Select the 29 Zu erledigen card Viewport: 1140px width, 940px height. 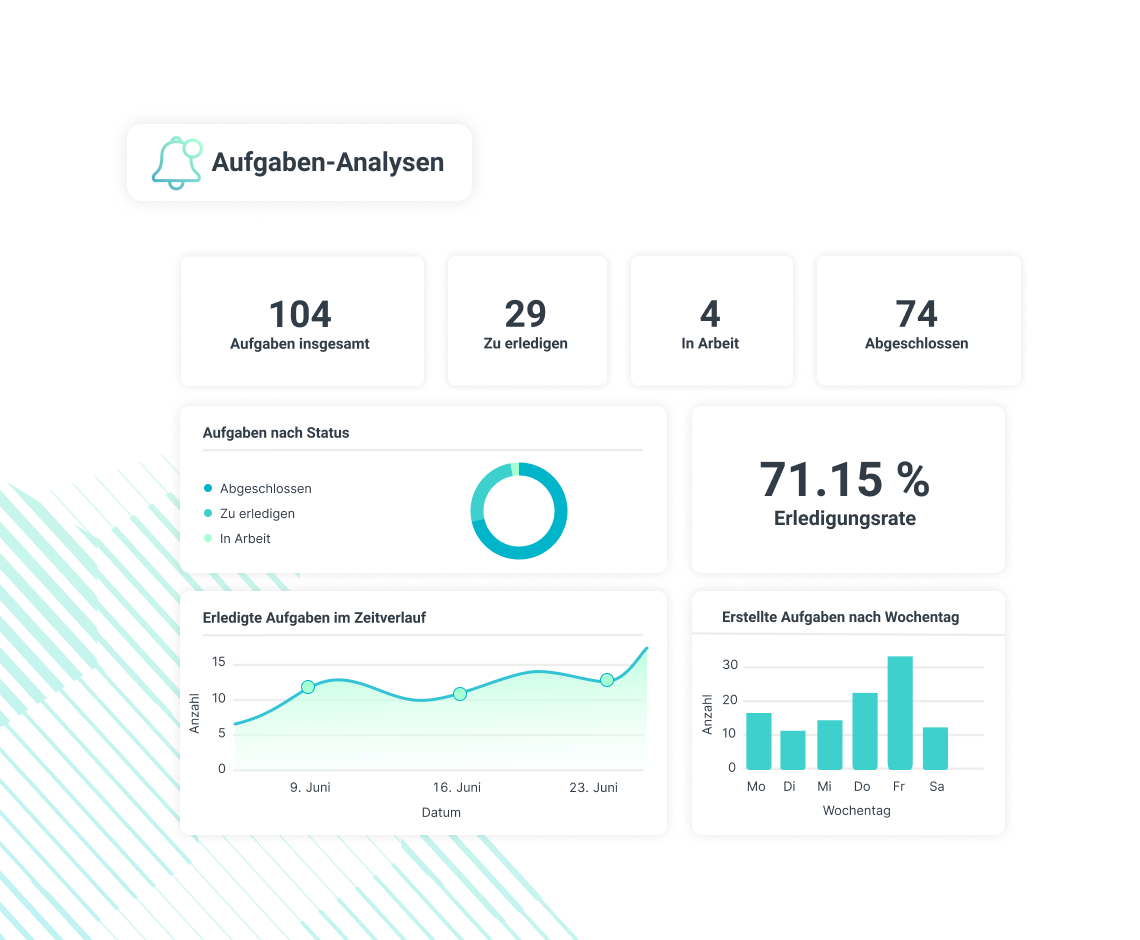(x=526, y=322)
